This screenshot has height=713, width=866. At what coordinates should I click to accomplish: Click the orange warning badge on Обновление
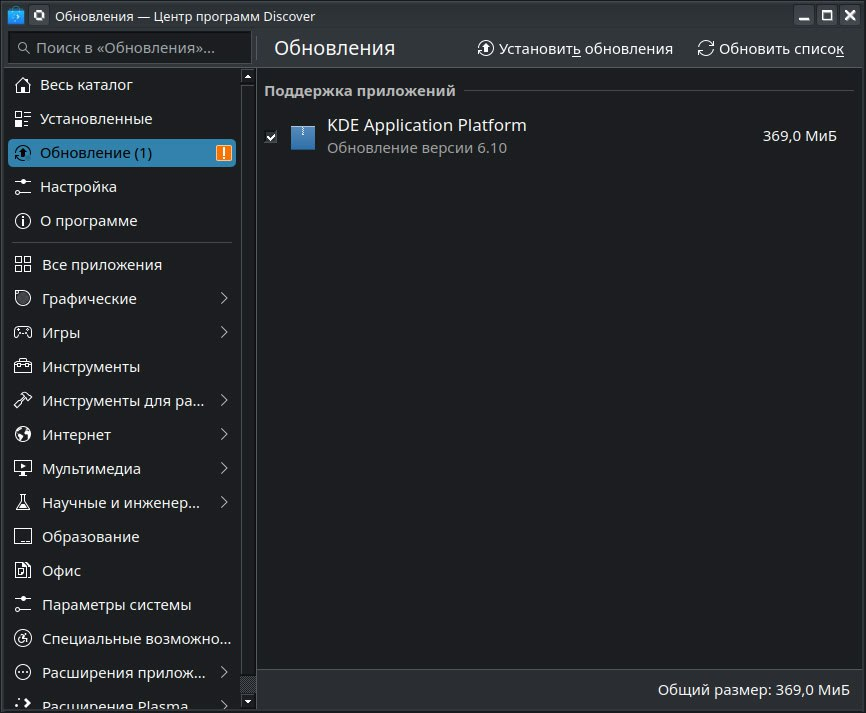click(224, 153)
